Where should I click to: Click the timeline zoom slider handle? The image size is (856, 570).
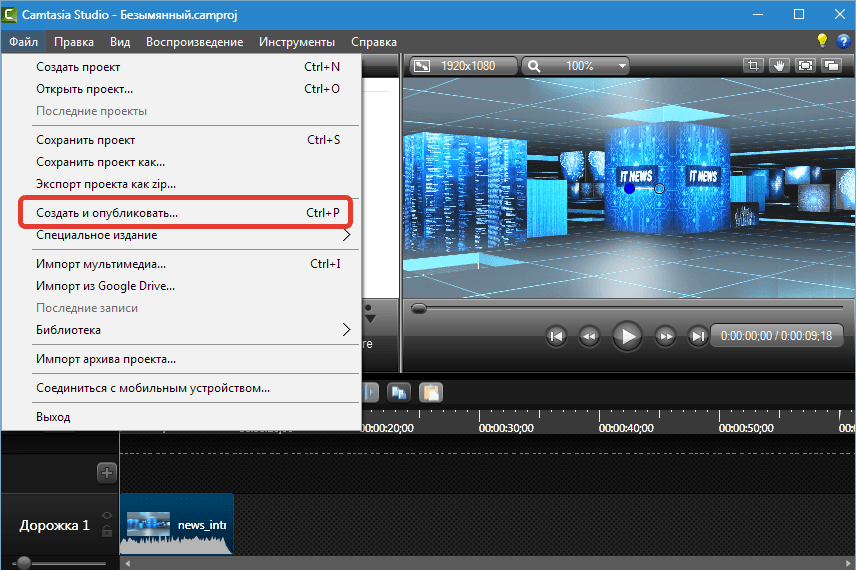[24, 562]
